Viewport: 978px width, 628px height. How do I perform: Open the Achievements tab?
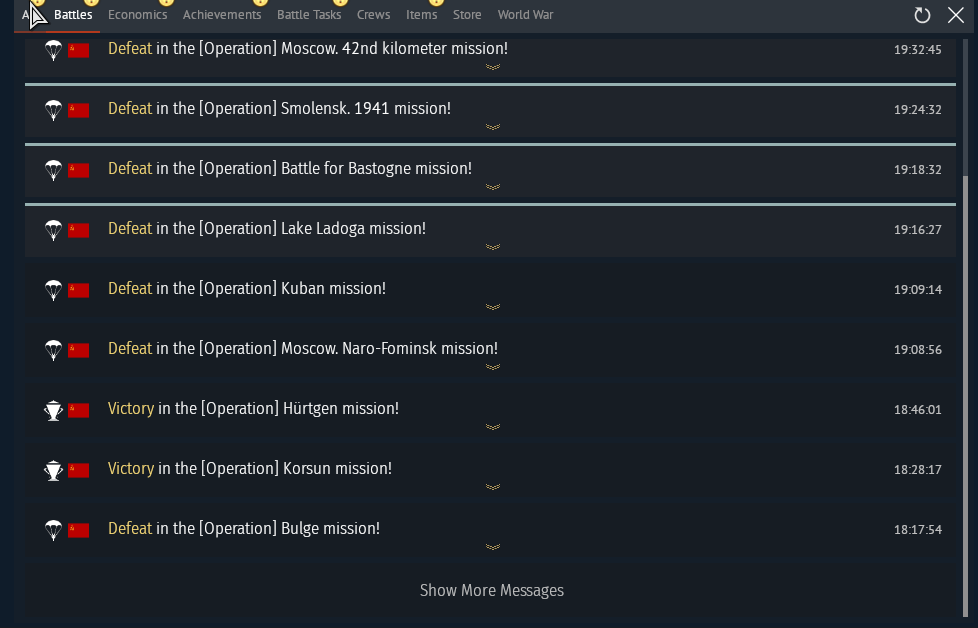222,15
